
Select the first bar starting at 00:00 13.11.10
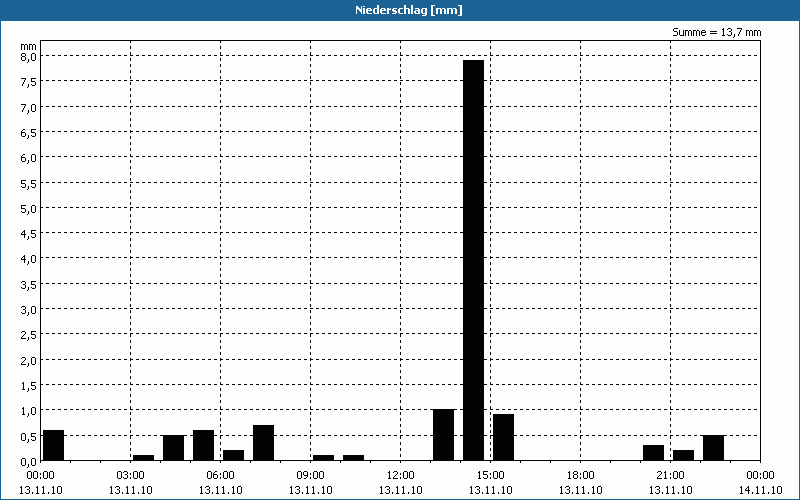(54, 445)
